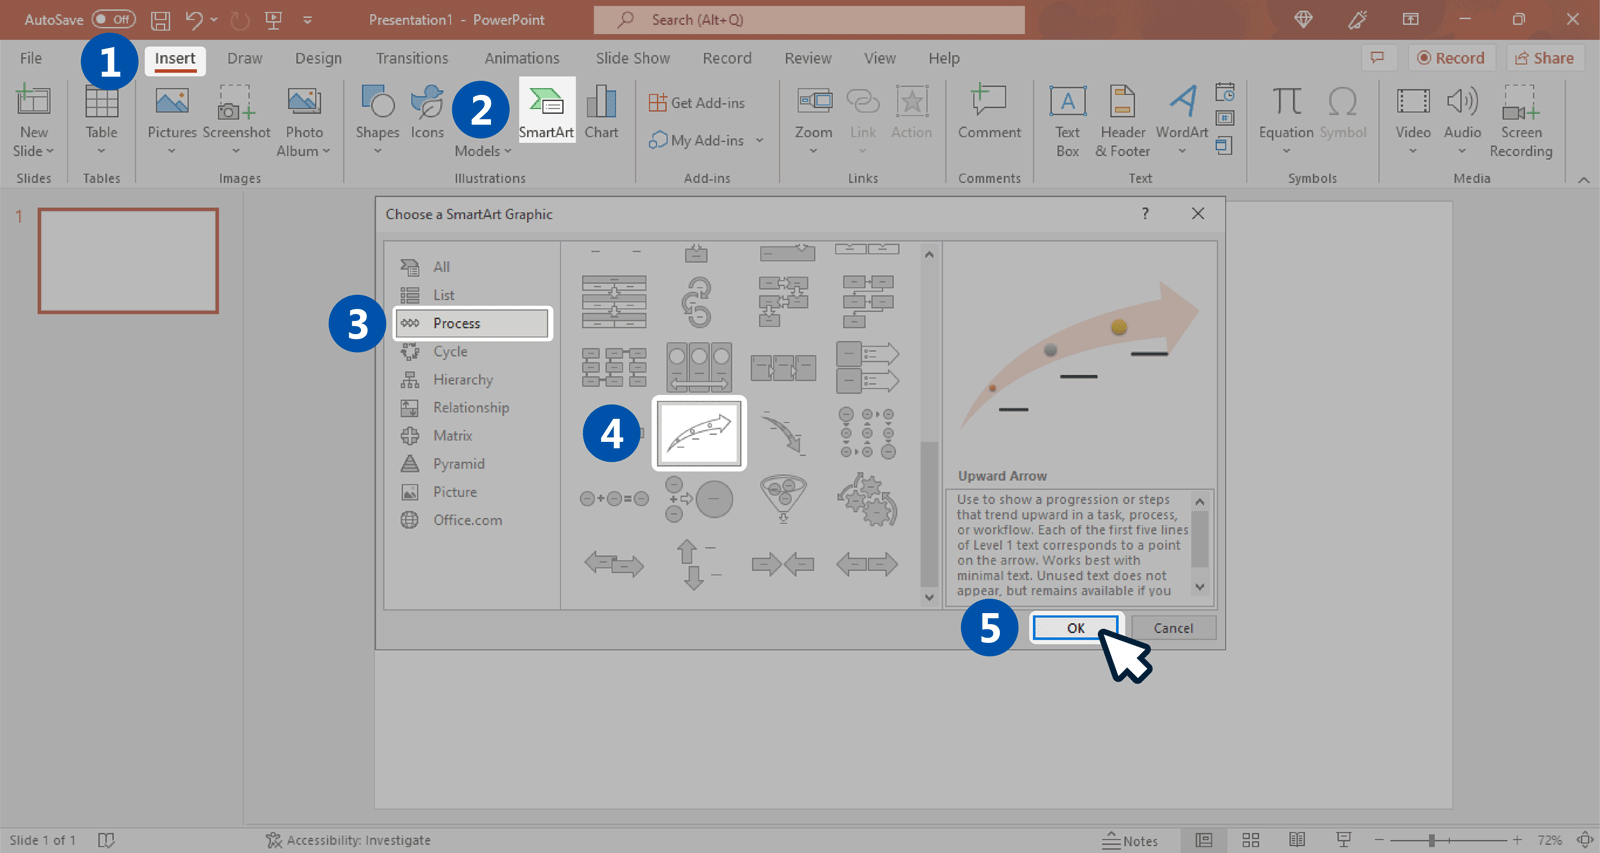1600x853 pixels.
Task: Open the Audio insert menu
Action: click(1462, 121)
